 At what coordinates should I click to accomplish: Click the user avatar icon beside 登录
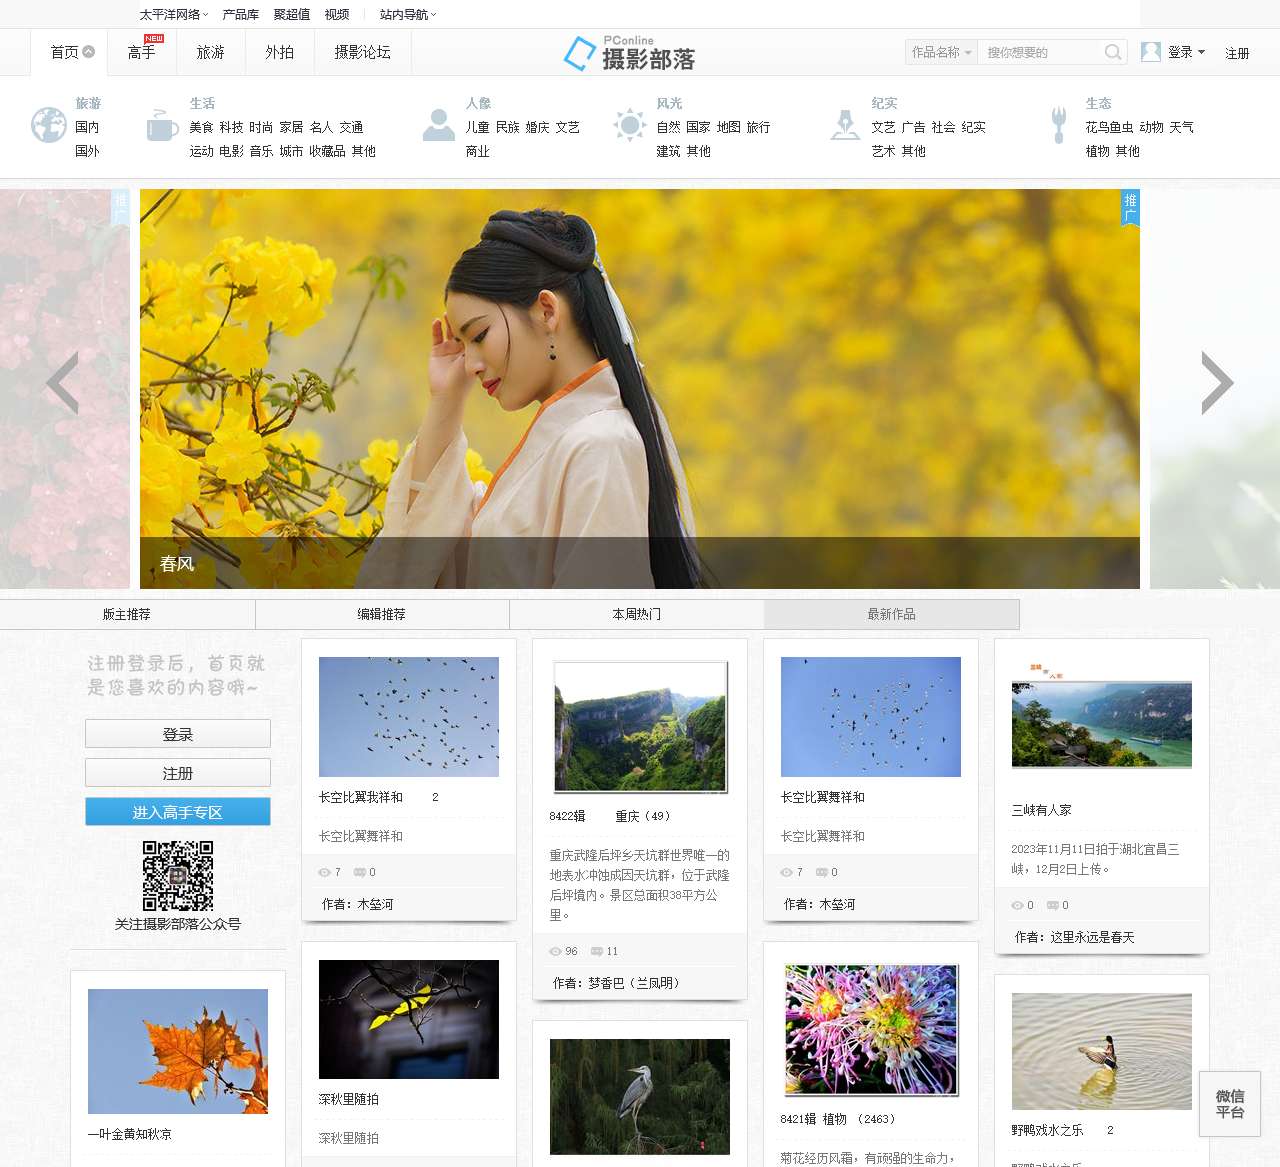click(x=1151, y=52)
